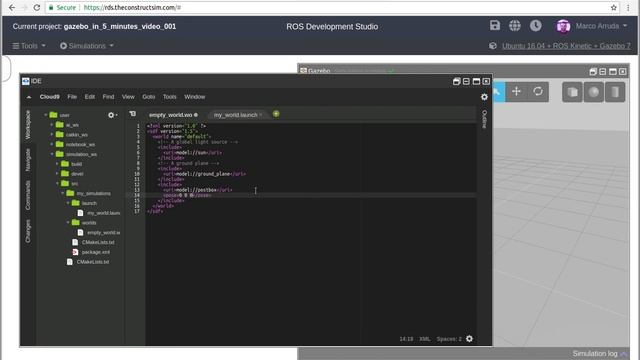The width and height of the screenshot is (640, 360).
Task: Open the Window menu in the IDE
Action: pyautogui.click(x=195, y=97)
